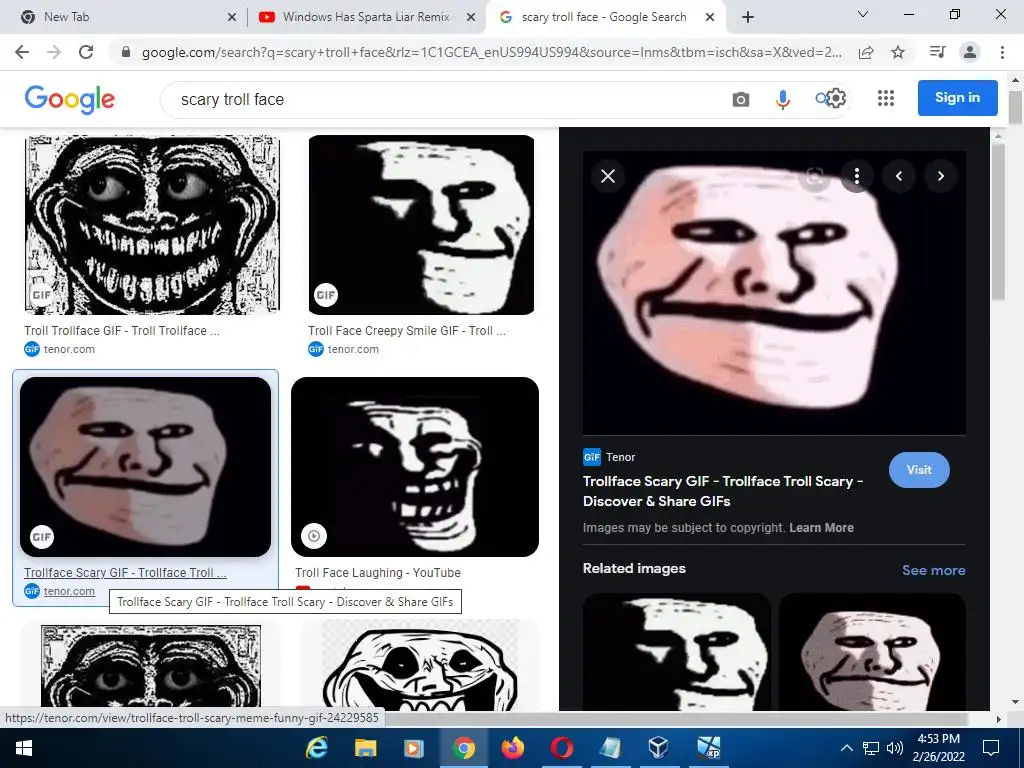
Task: Open the second related image with the pinkish face
Action: [x=872, y=652]
